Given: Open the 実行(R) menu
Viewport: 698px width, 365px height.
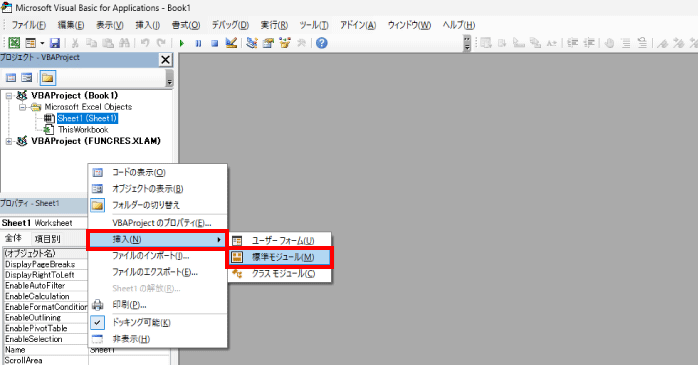Looking at the screenshot, I should 274,25.
